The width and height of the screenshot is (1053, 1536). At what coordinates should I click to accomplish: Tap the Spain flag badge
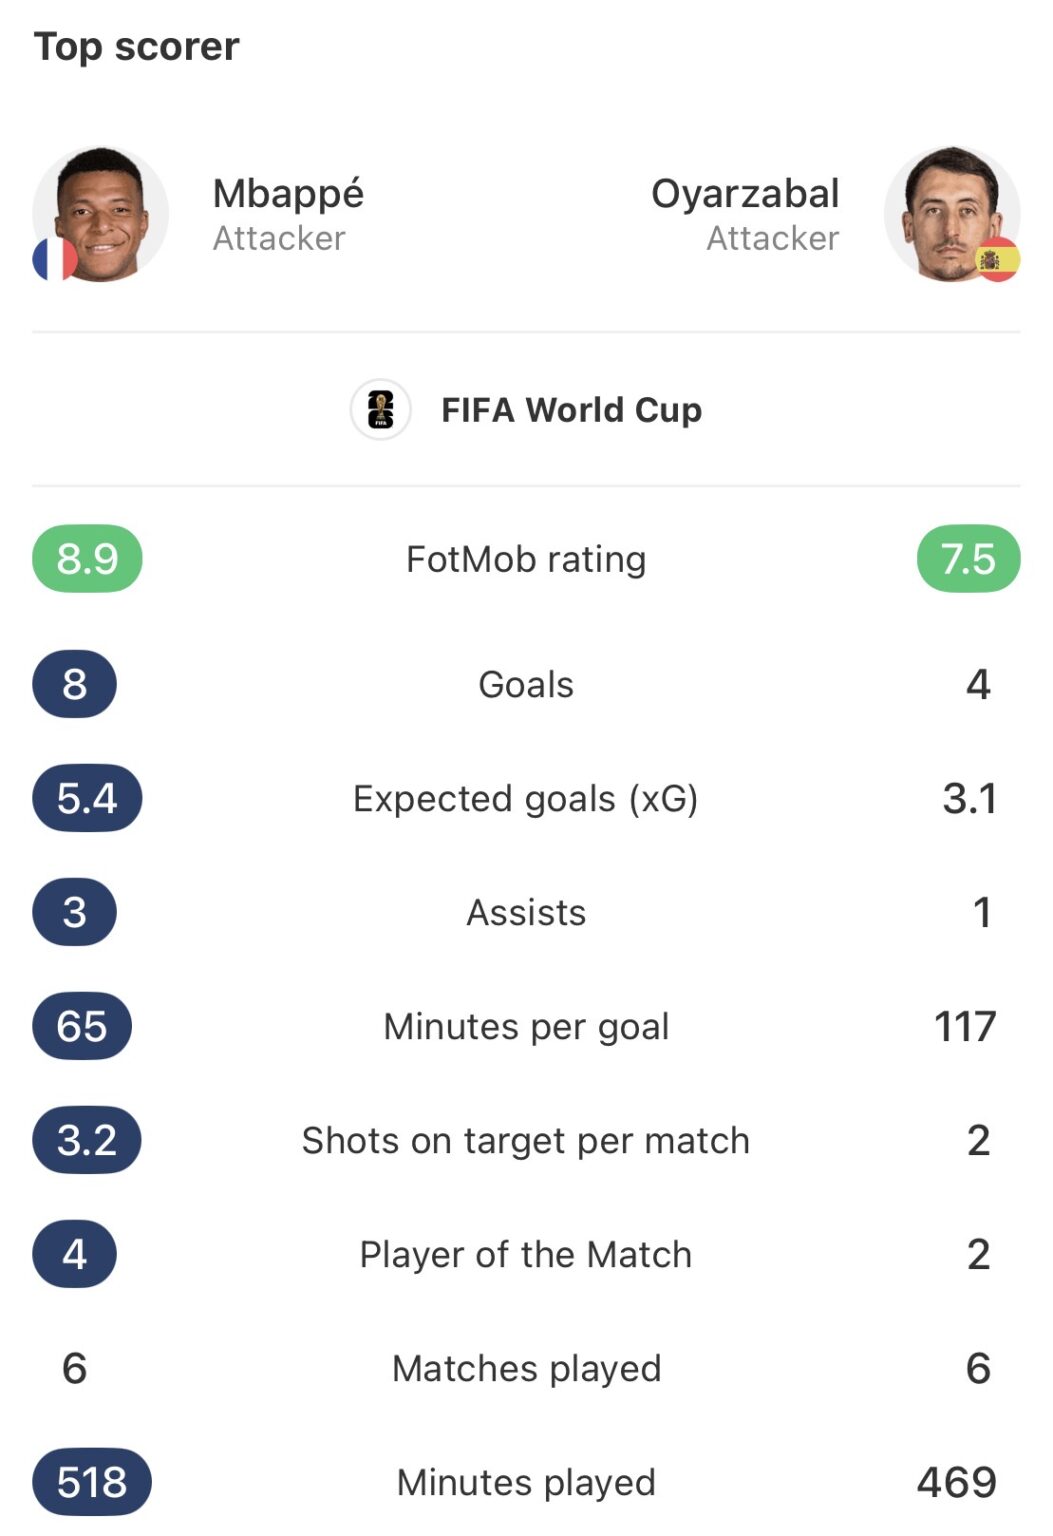997,259
